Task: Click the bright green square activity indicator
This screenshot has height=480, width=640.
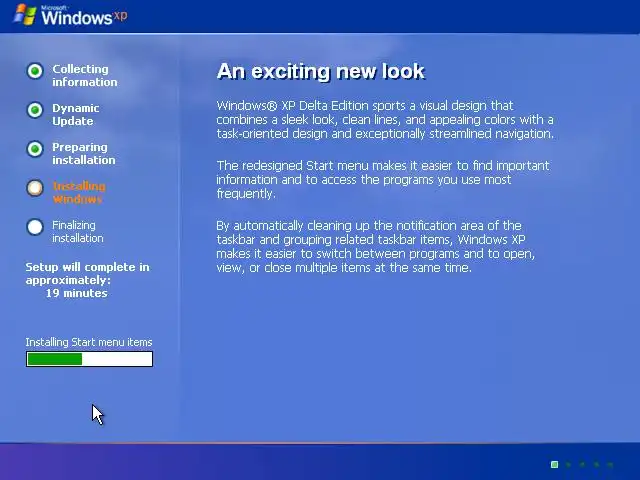Action: tap(554, 464)
